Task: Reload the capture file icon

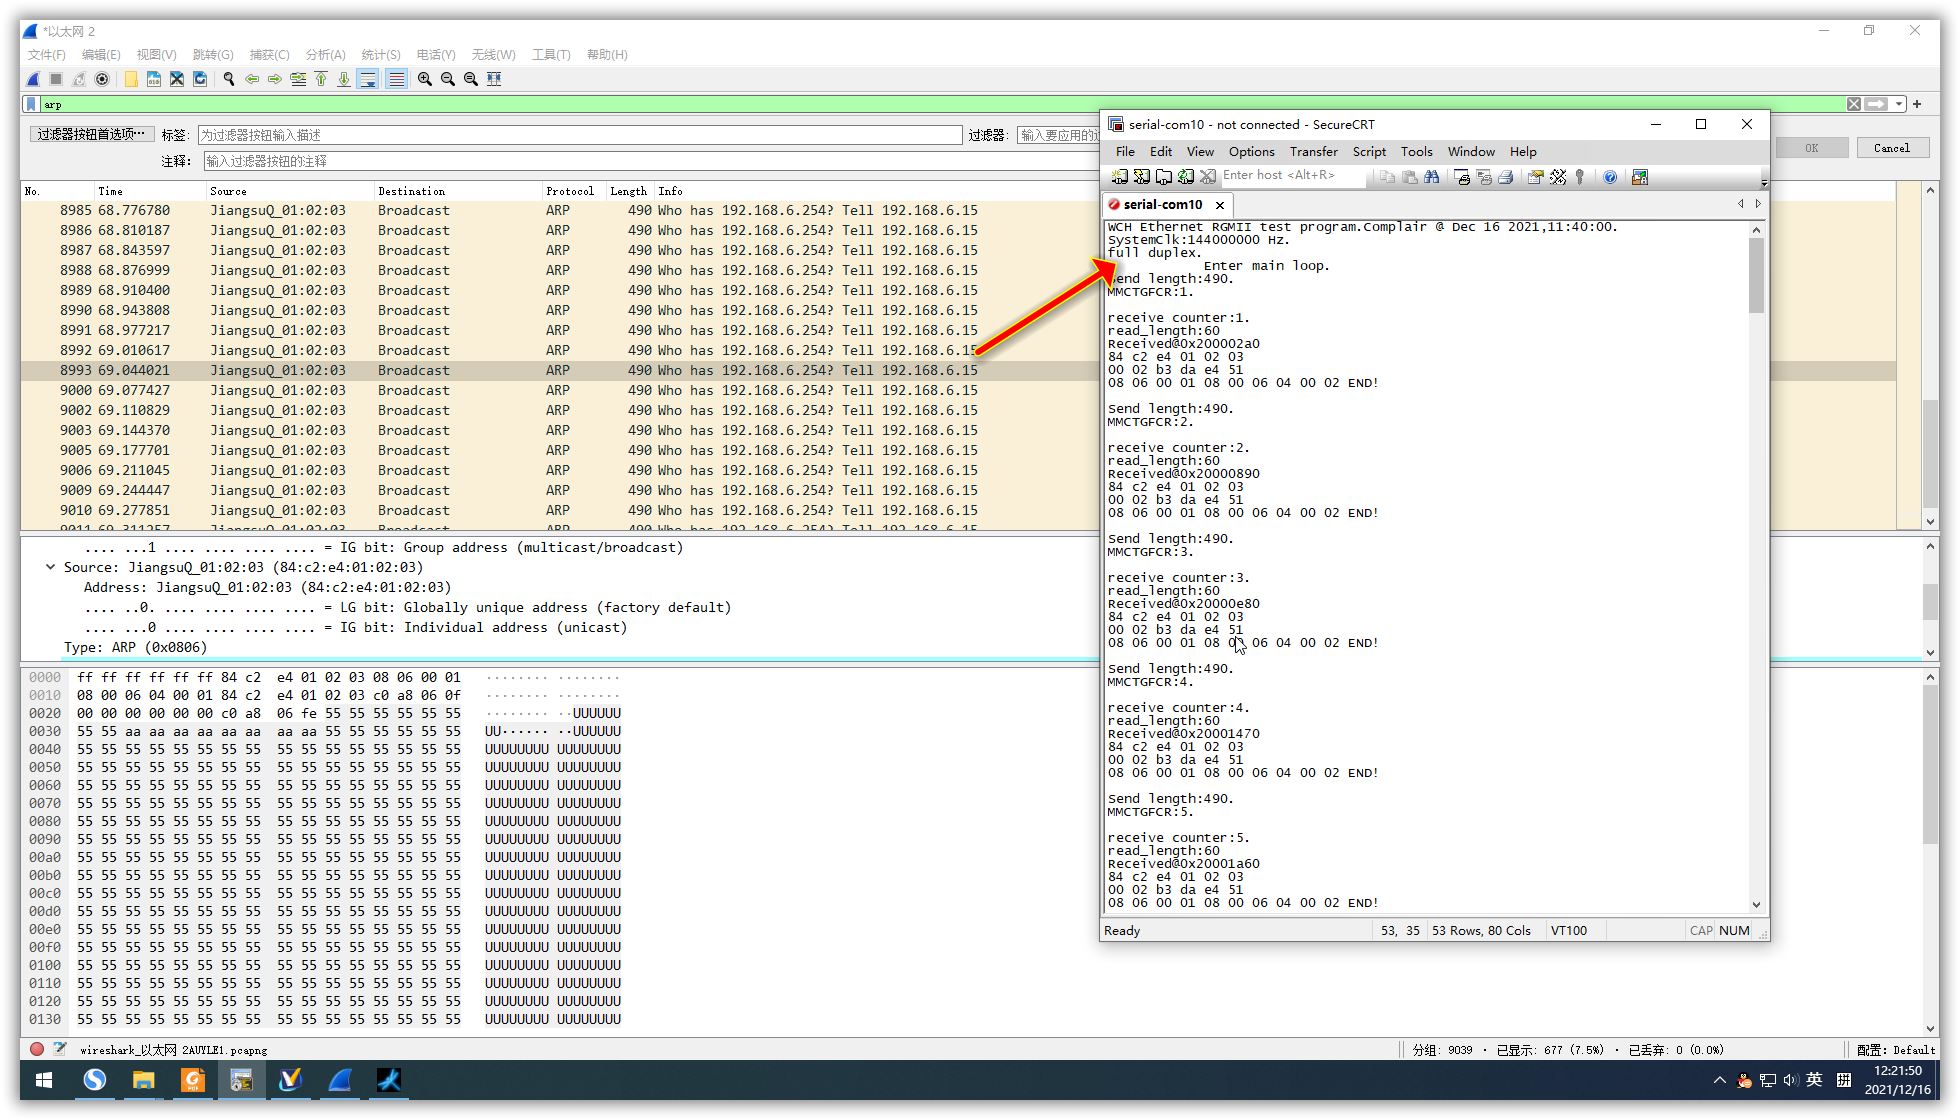Action: coord(200,79)
